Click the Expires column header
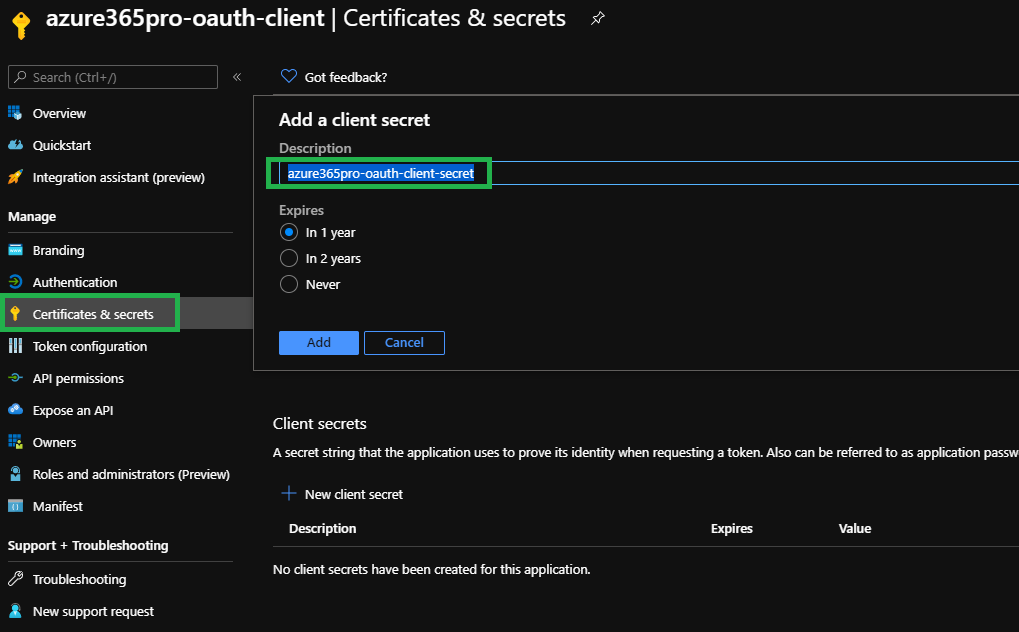The width and height of the screenshot is (1019, 632). (x=731, y=529)
